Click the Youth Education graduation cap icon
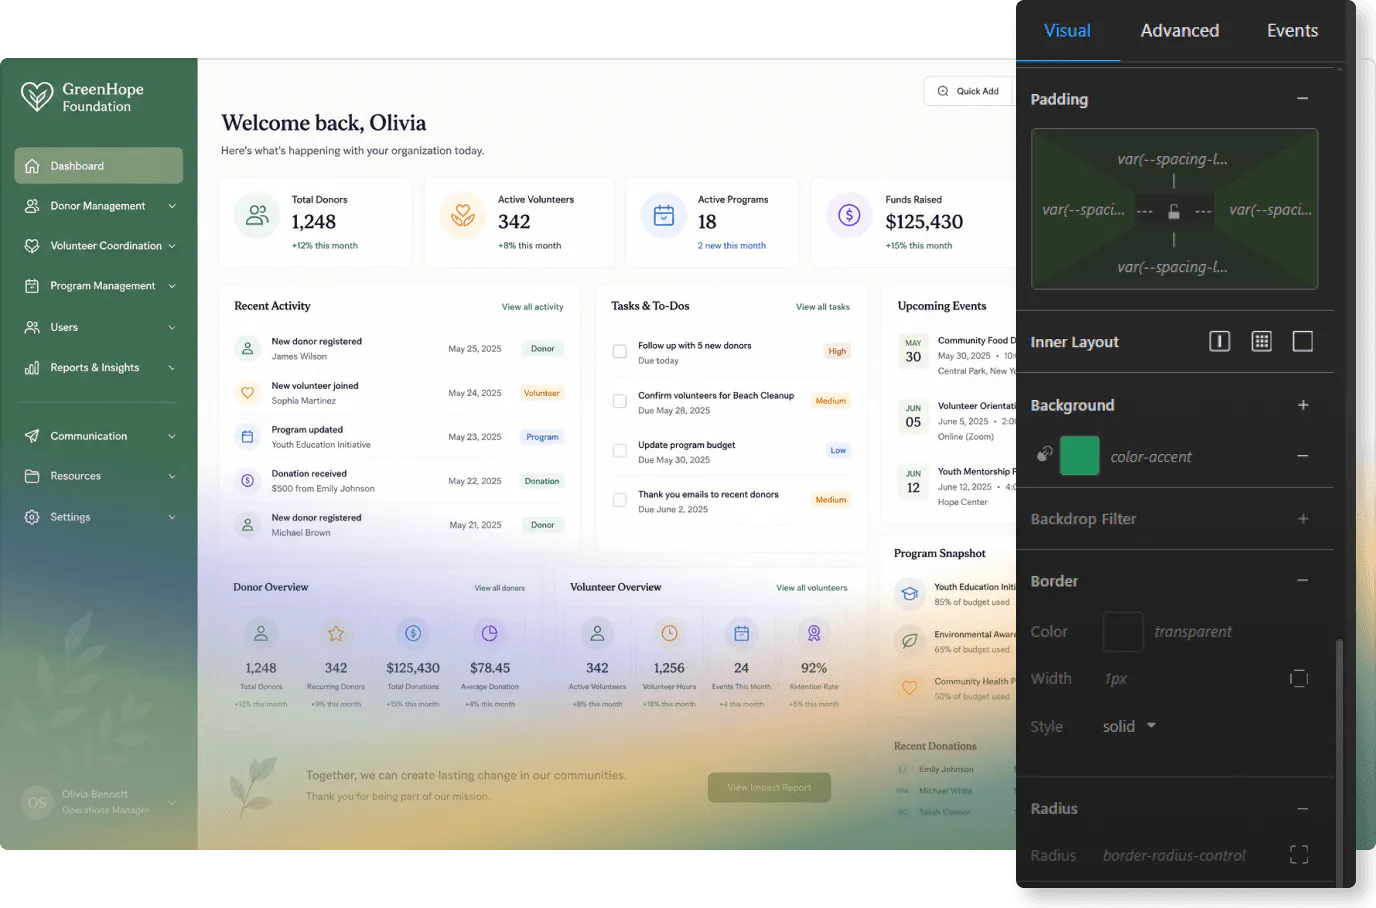1376x908 pixels. [x=909, y=594]
